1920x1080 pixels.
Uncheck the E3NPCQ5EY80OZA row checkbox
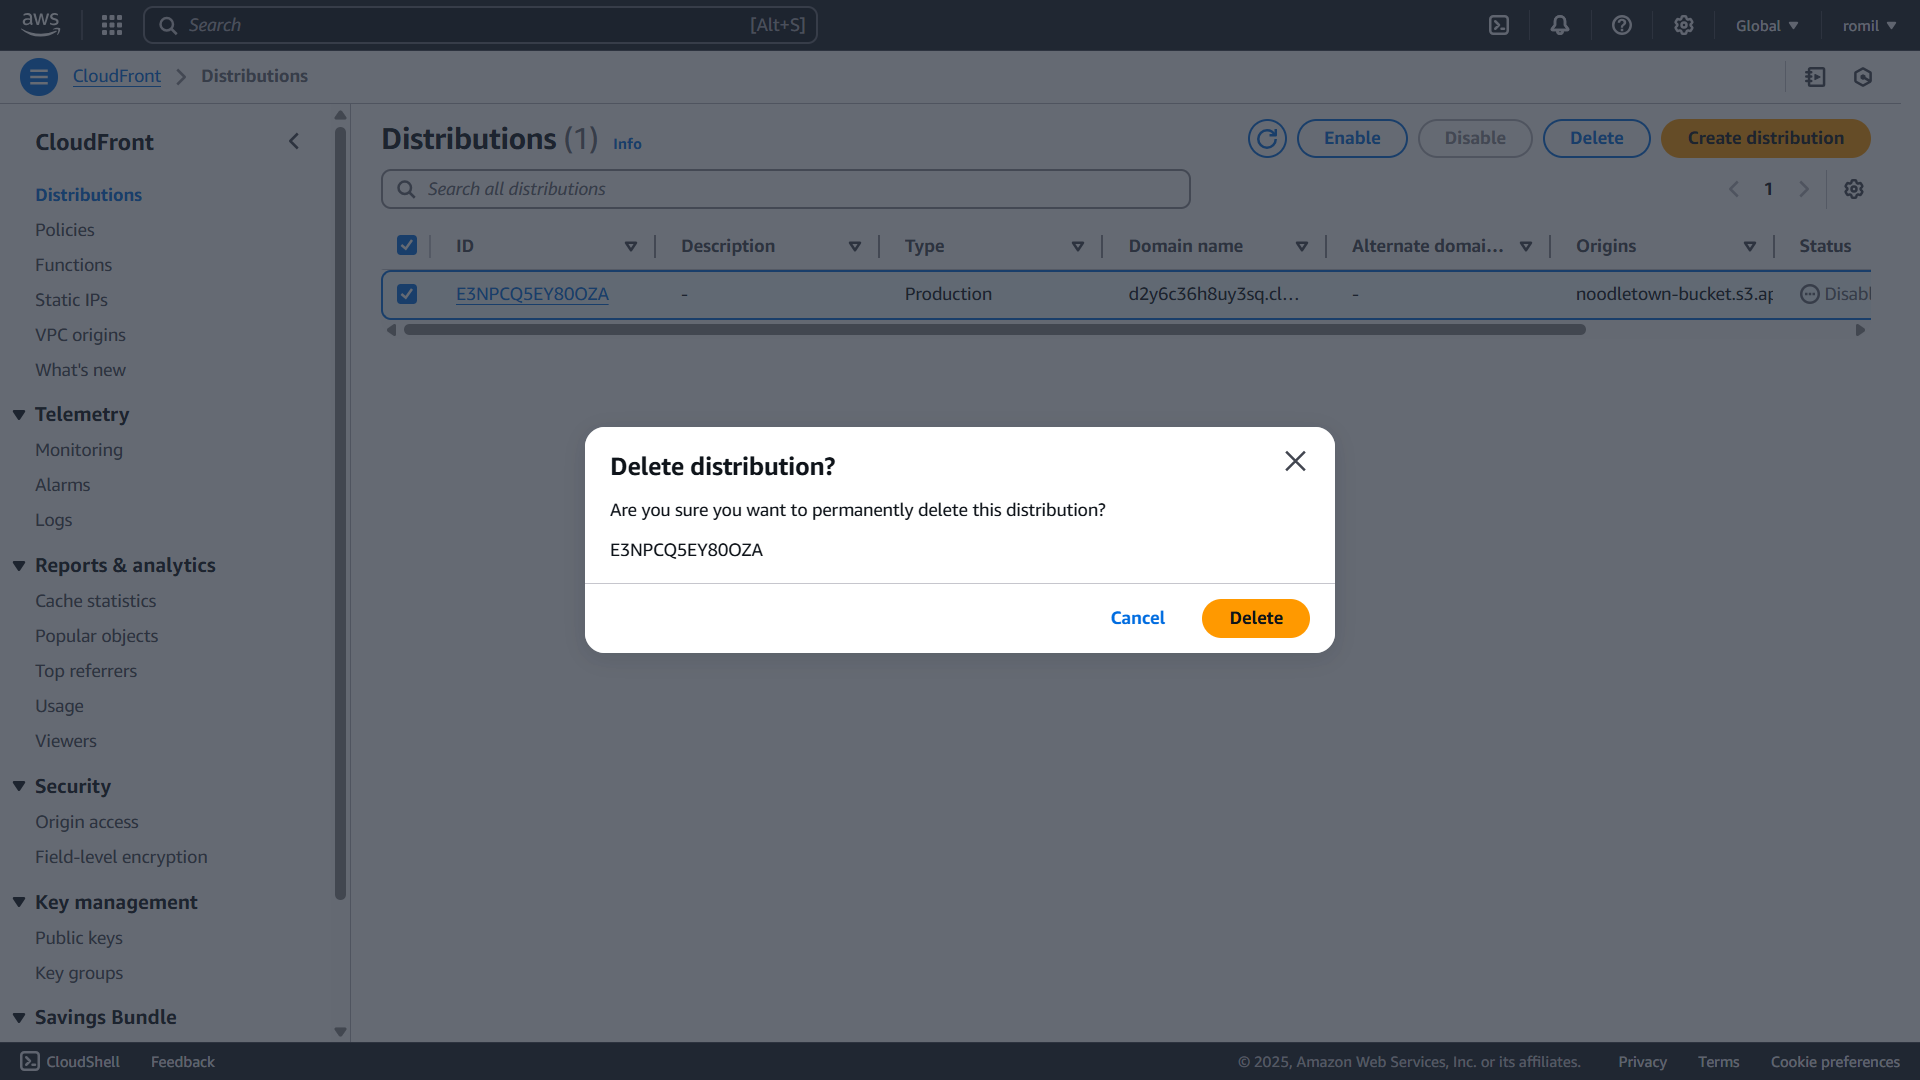[407, 294]
